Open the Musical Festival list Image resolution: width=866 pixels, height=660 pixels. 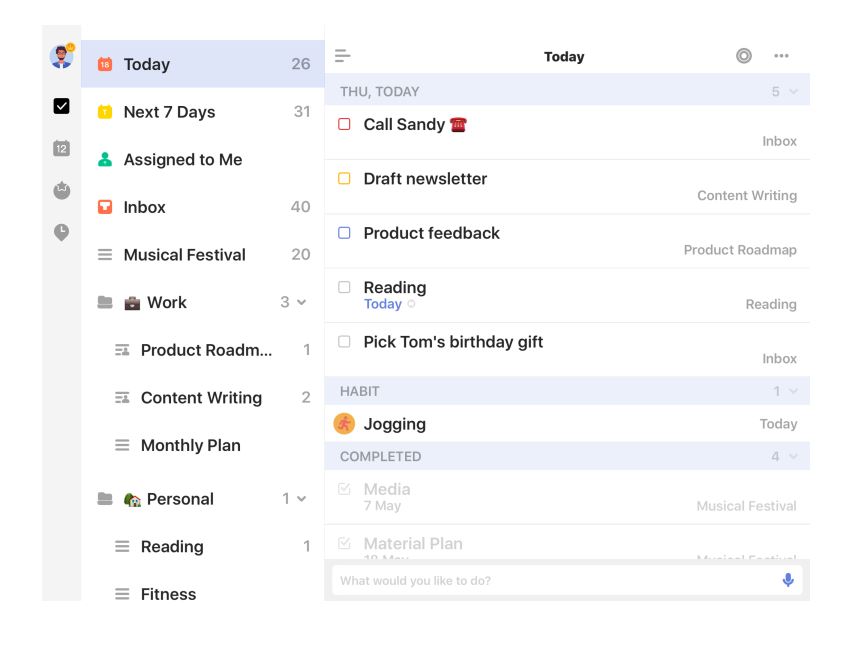tap(203, 255)
